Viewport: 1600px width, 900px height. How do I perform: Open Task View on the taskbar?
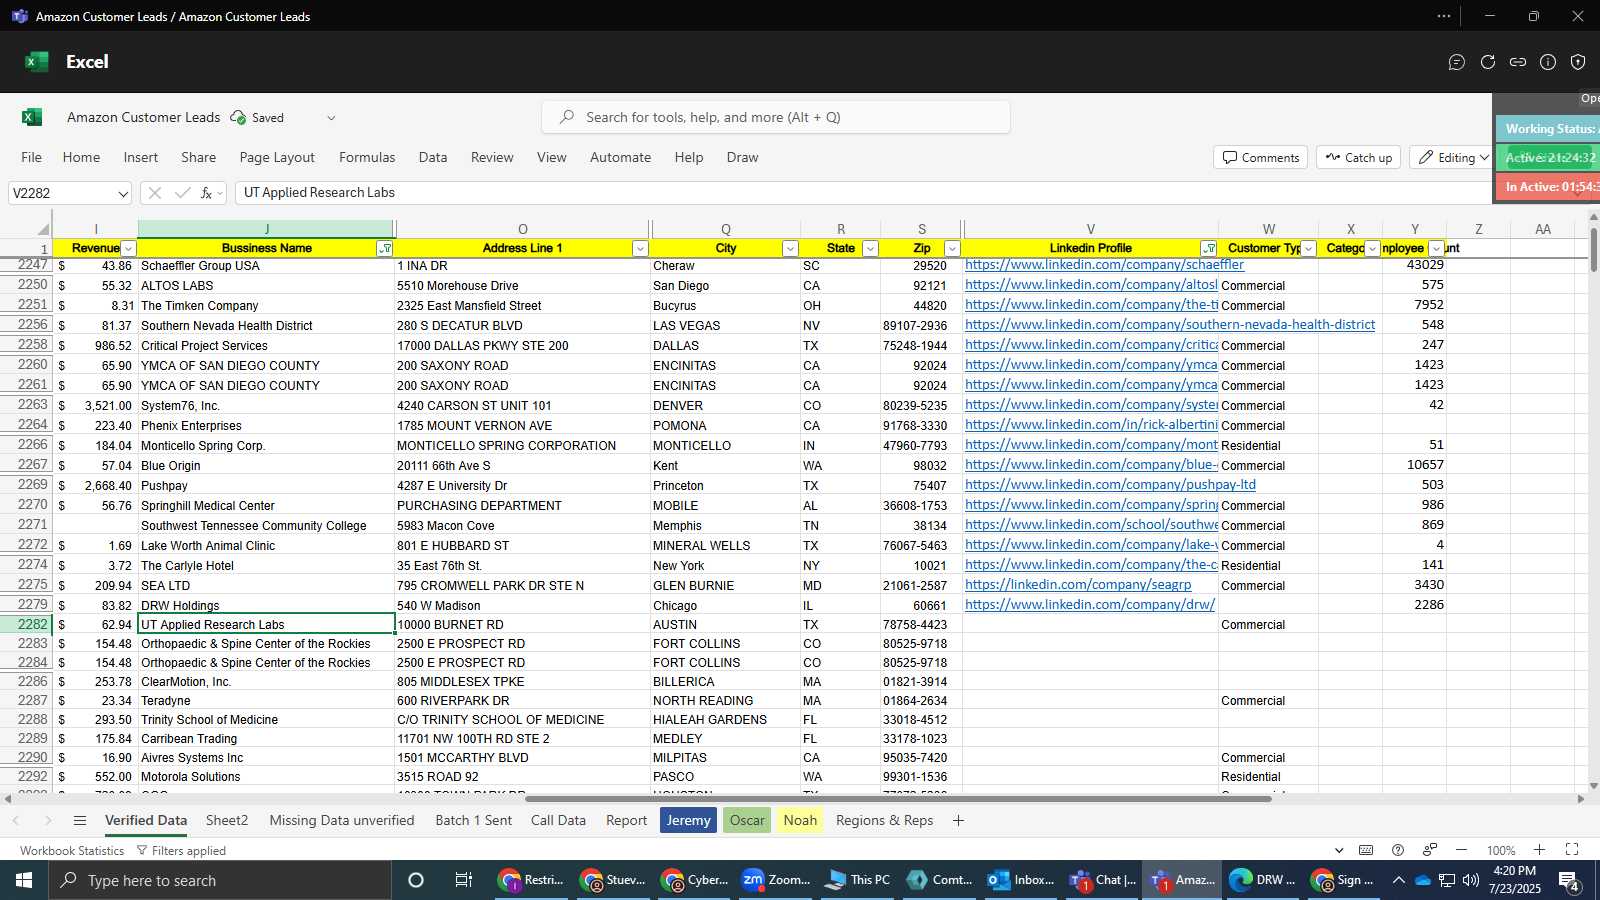pyautogui.click(x=463, y=880)
